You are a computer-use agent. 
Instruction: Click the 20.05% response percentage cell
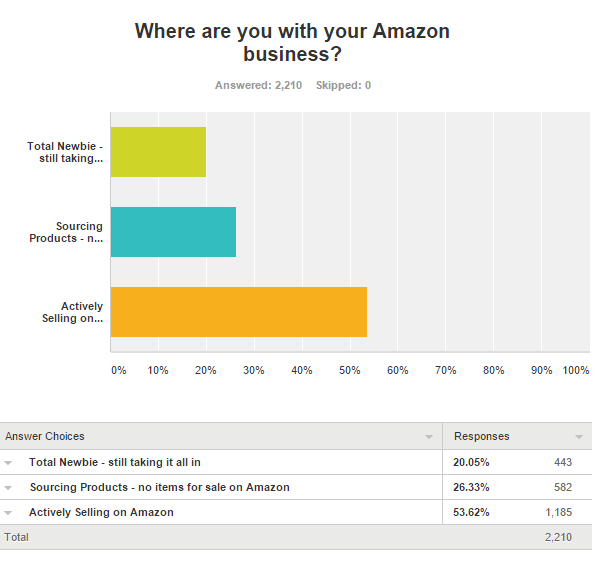pyautogui.click(x=471, y=462)
